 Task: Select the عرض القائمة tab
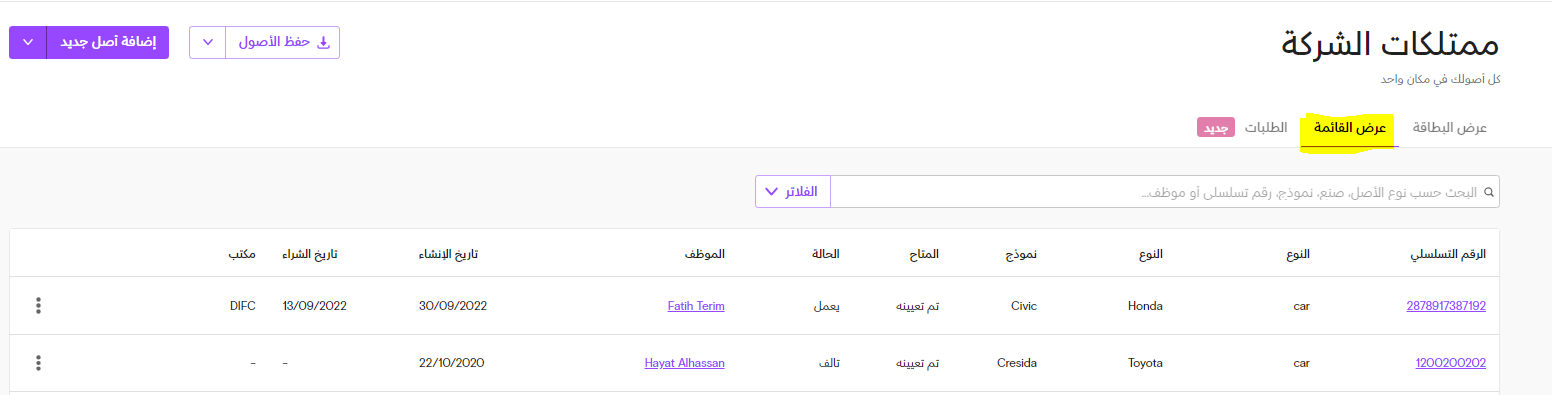[x=1350, y=128]
